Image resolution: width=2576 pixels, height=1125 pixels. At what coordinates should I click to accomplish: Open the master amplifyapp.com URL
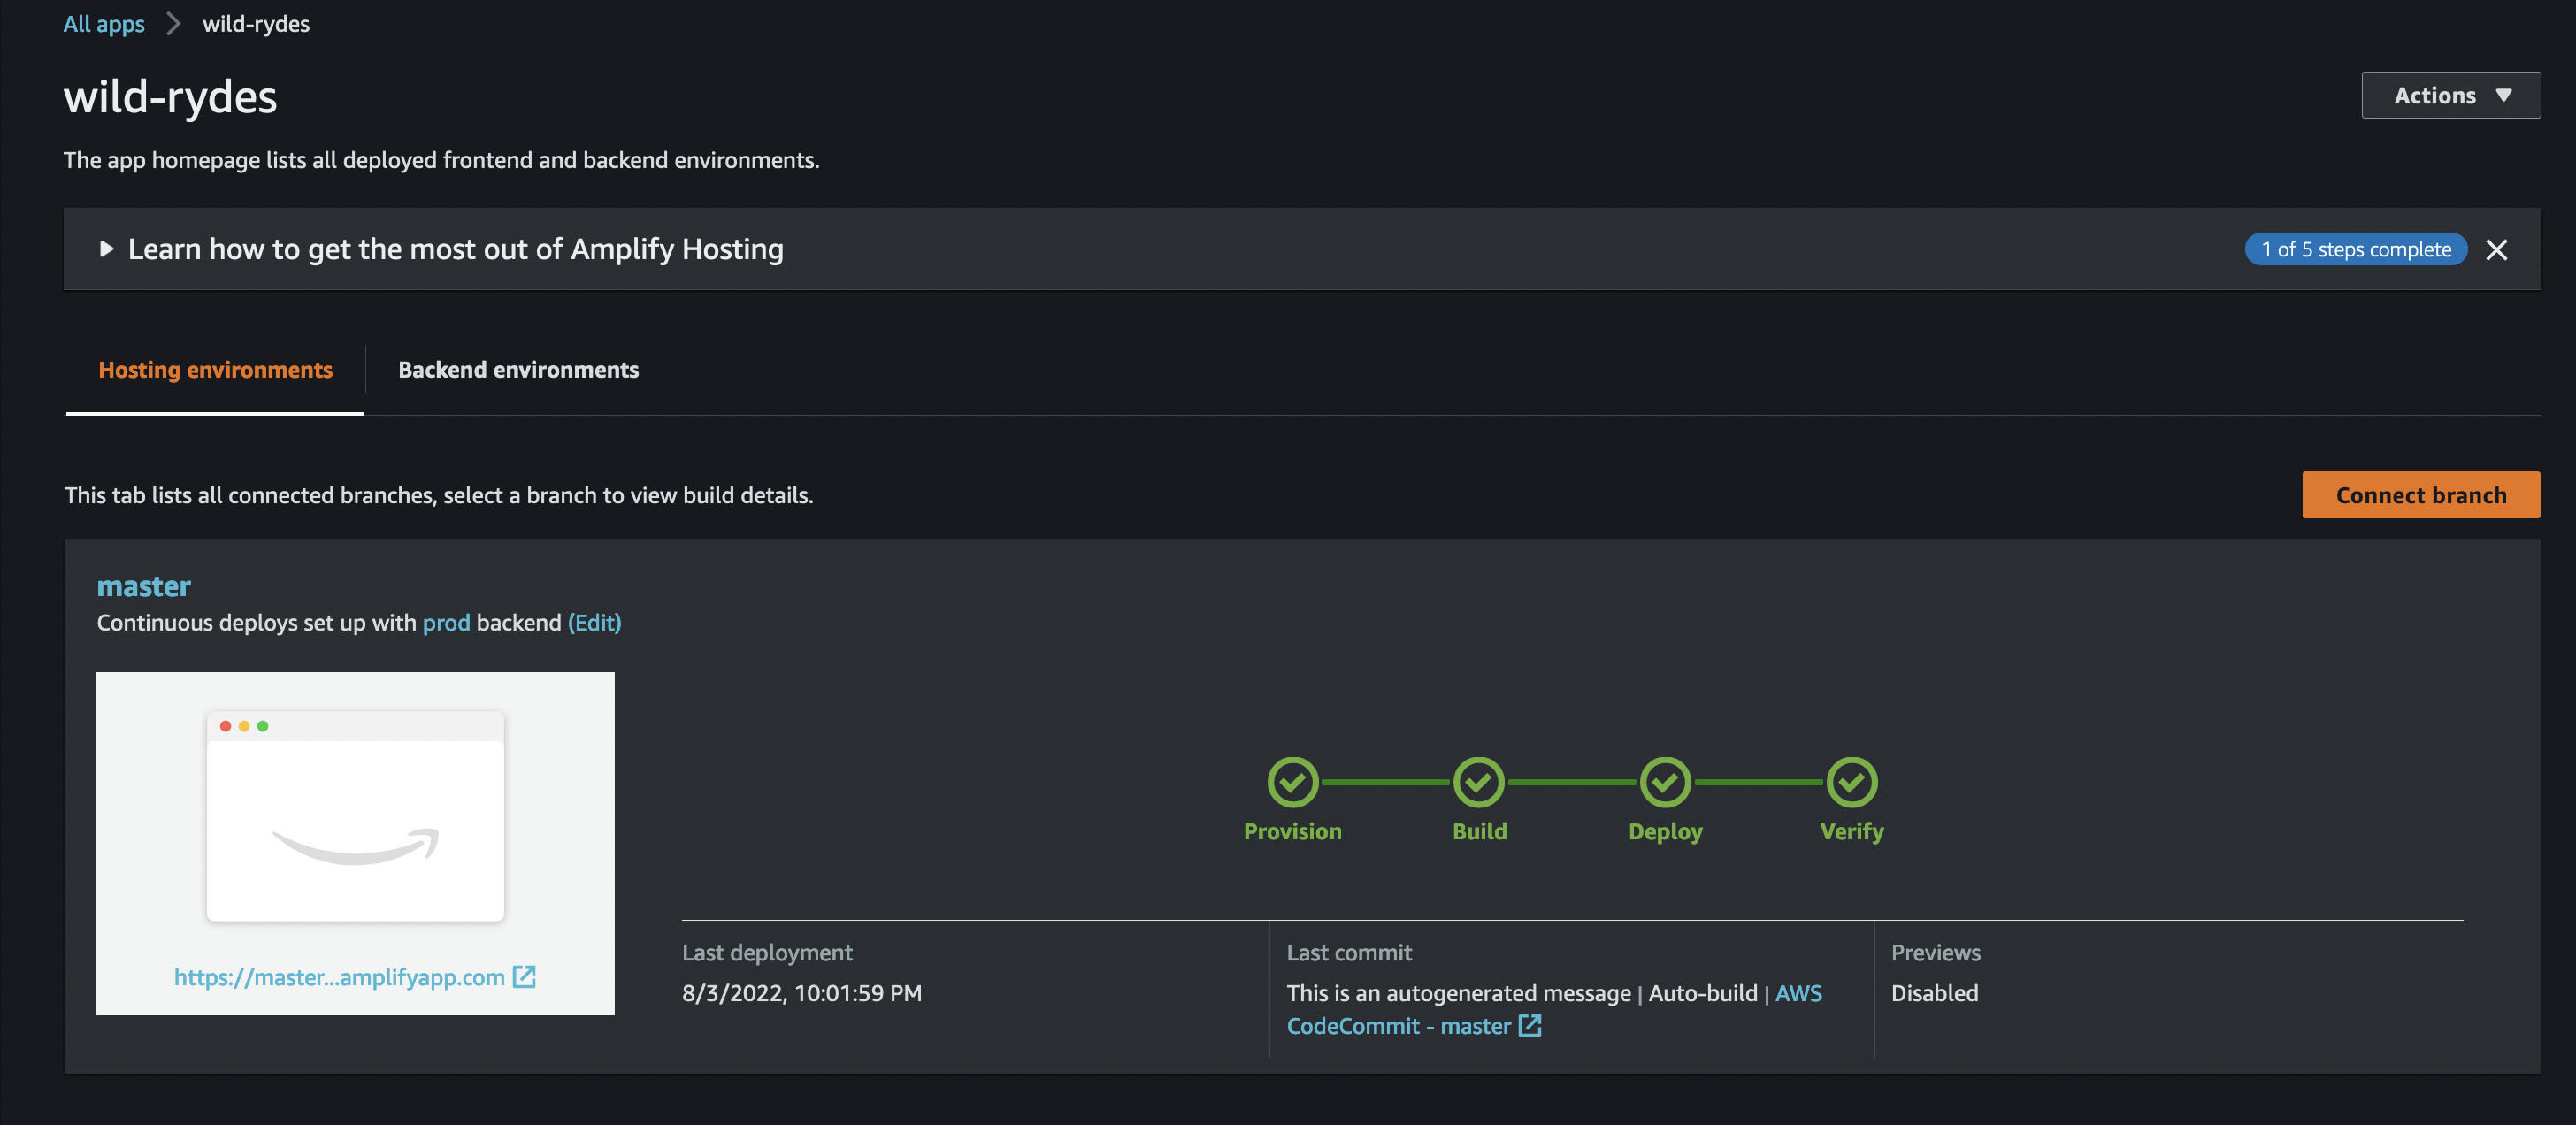tap(339, 977)
